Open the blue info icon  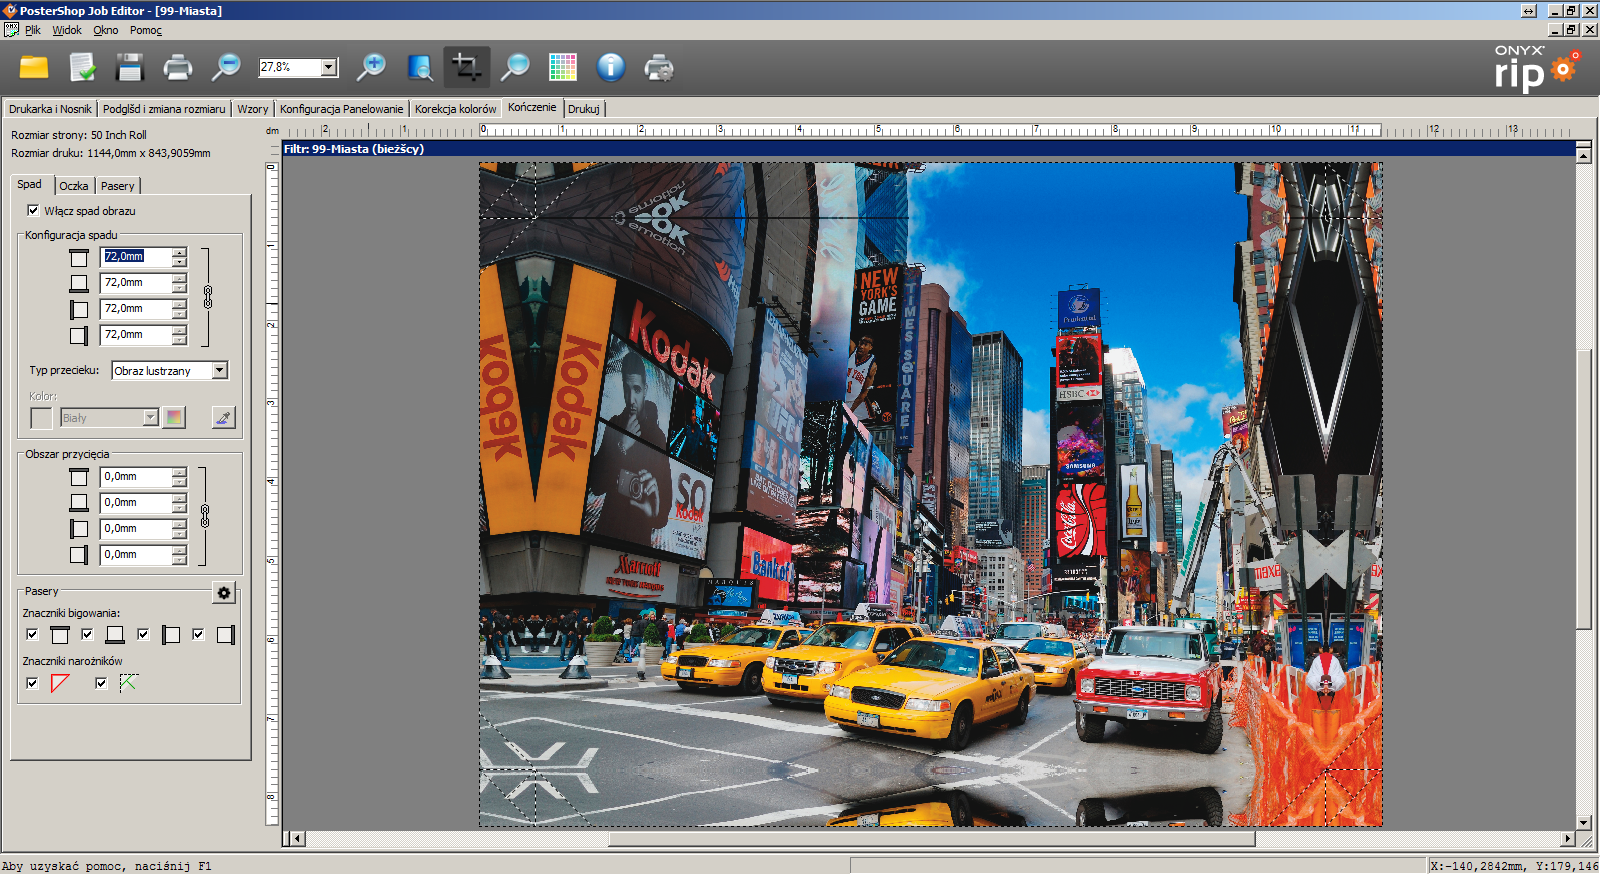point(611,68)
